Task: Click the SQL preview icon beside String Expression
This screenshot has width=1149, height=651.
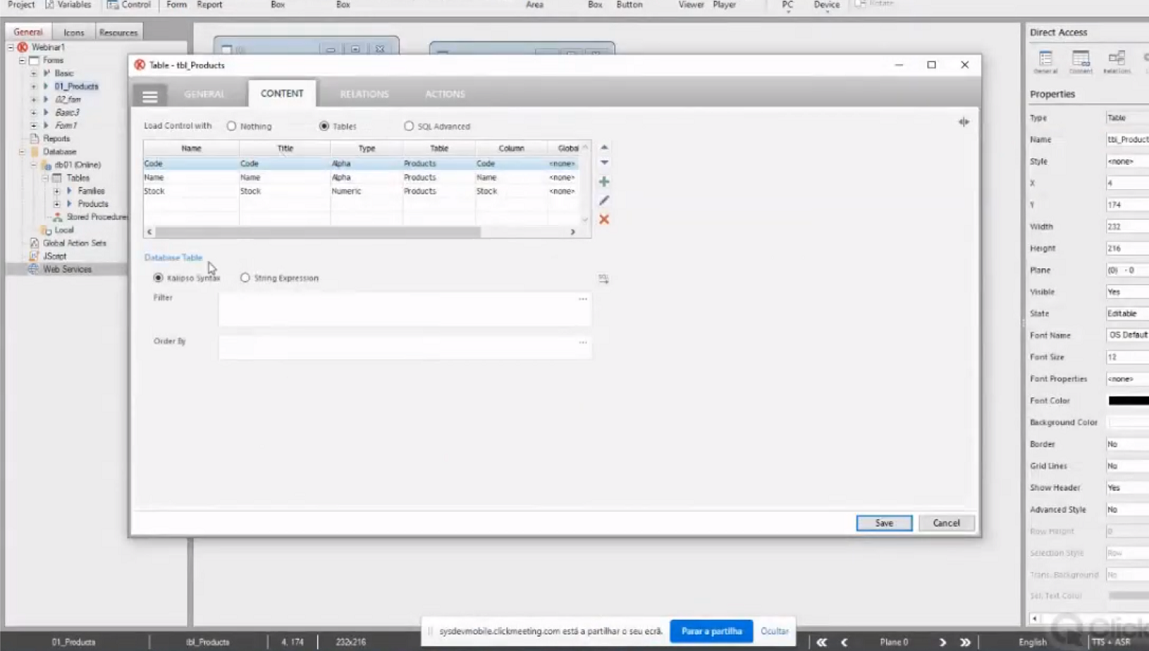Action: (x=603, y=279)
